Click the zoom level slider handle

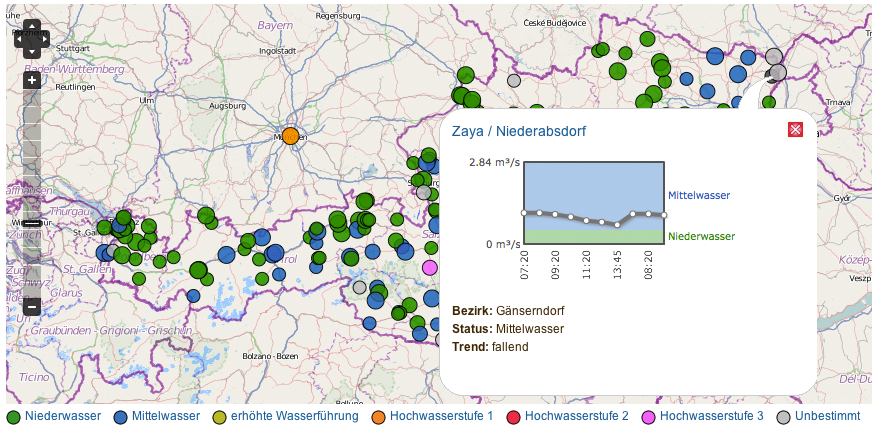click(x=32, y=222)
